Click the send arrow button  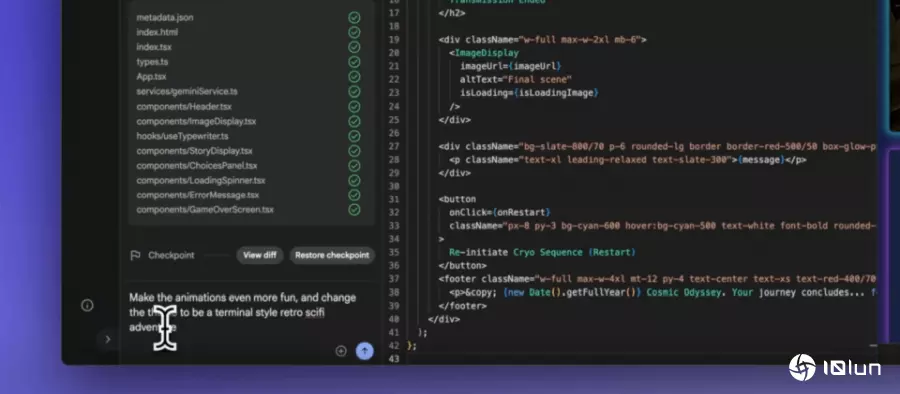364,351
